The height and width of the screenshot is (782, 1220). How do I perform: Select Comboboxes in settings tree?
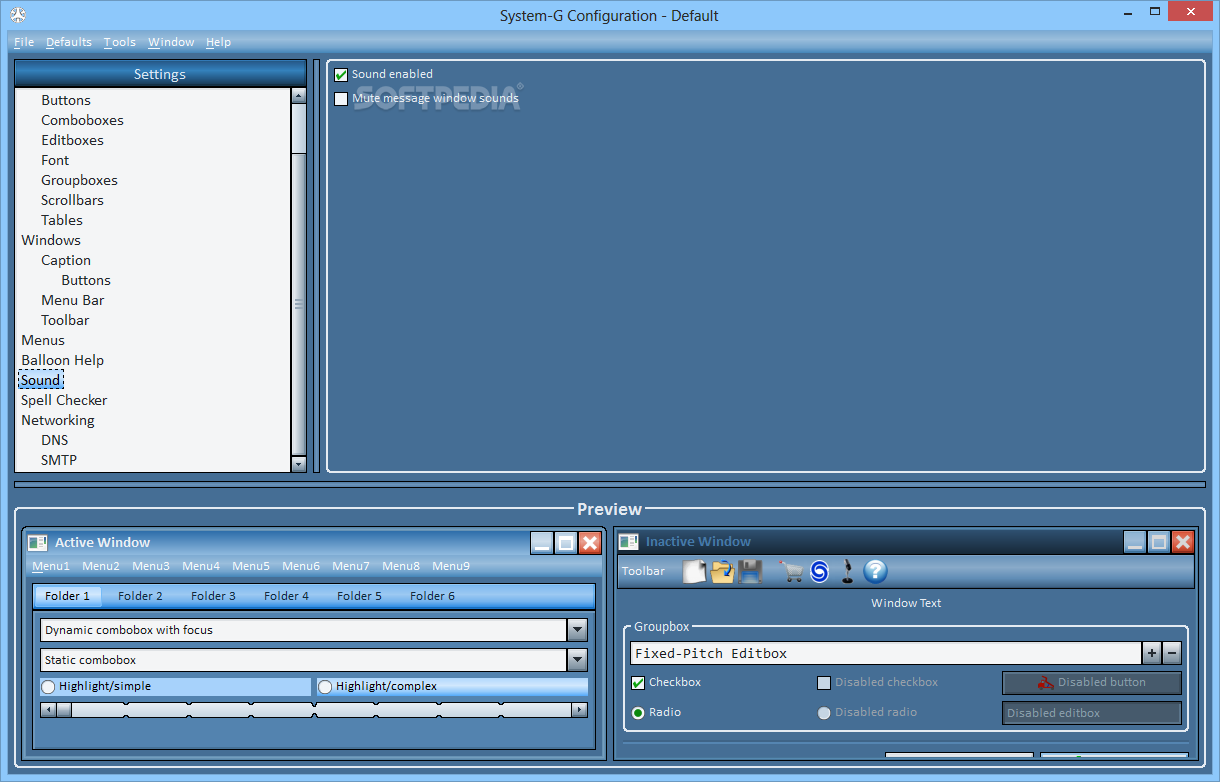[83, 120]
